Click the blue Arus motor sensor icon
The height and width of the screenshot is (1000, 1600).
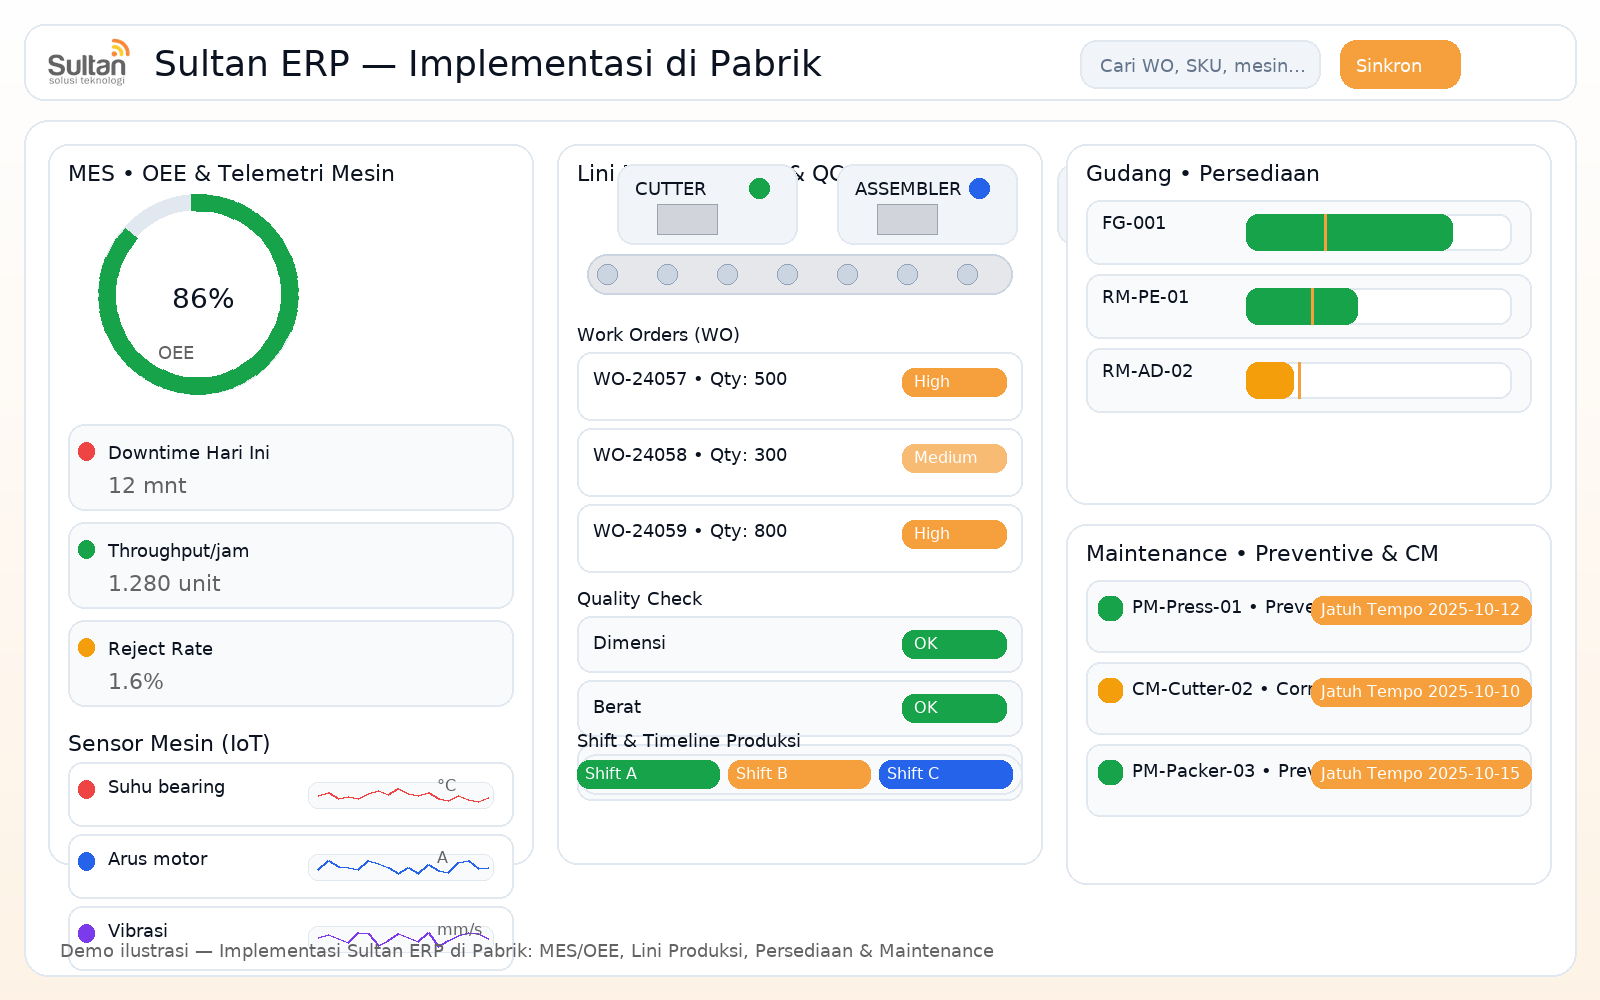click(x=86, y=861)
